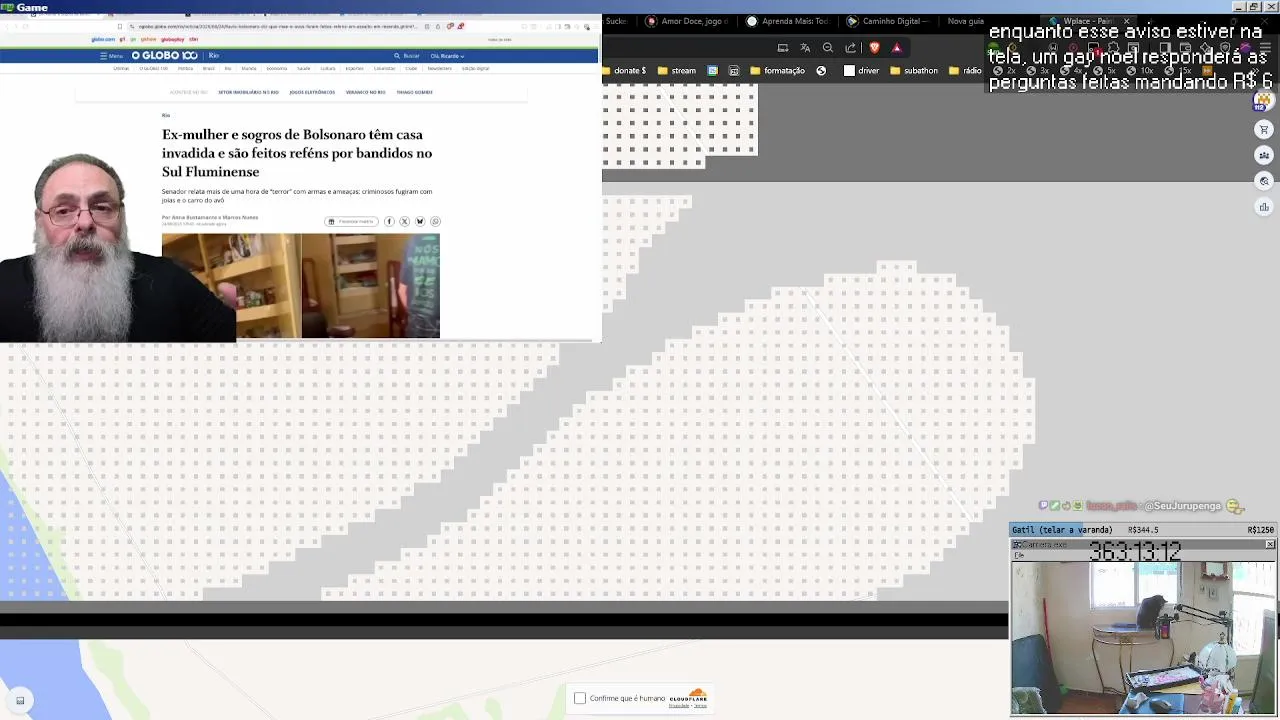Viewport: 1280px width, 720px height.
Task: Open the Wplace store cart icon
Action: point(1264,129)
